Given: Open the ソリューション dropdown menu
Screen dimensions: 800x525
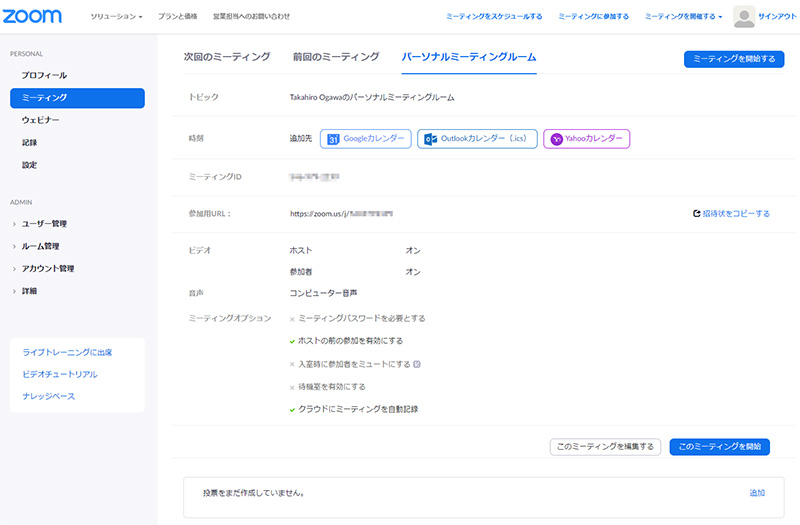Looking at the screenshot, I should (116, 17).
